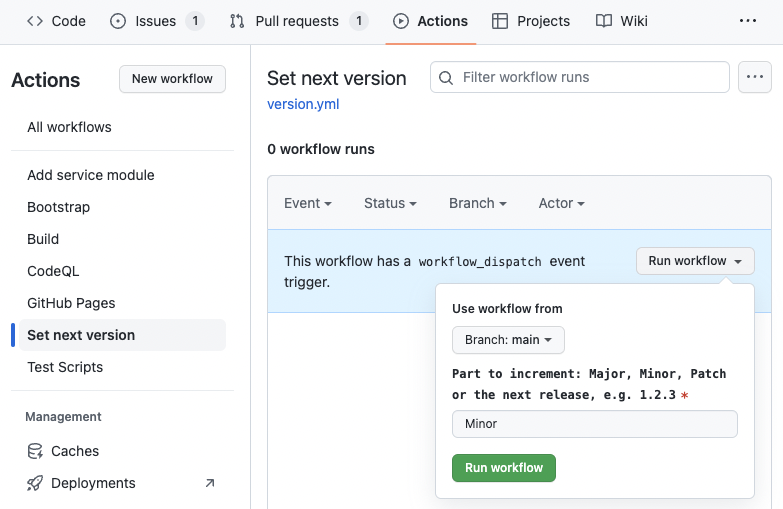Click the Issues circle-dot icon
This screenshot has width=783, height=509.
(x=118, y=21)
